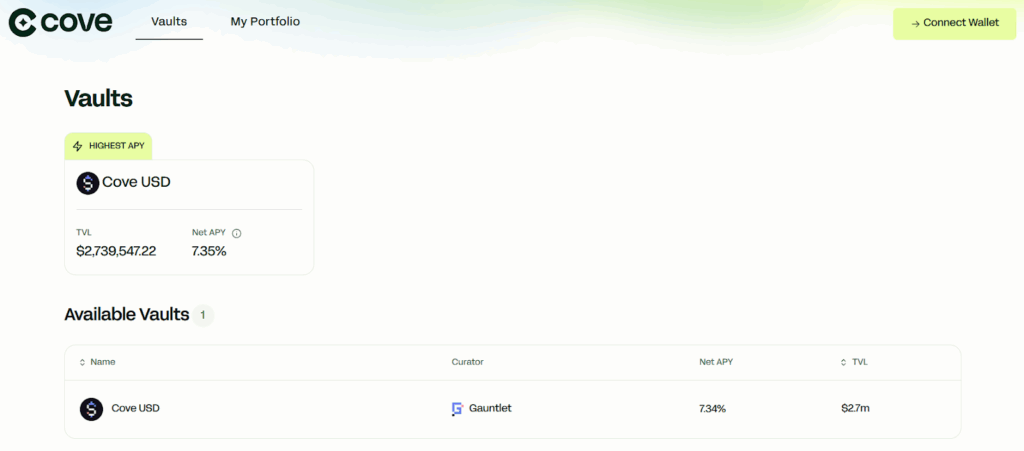Viewport: 1024px width, 451px height.
Task: Click the Gauntlet curator name
Action: pyautogui.click(x=490, y=408)
